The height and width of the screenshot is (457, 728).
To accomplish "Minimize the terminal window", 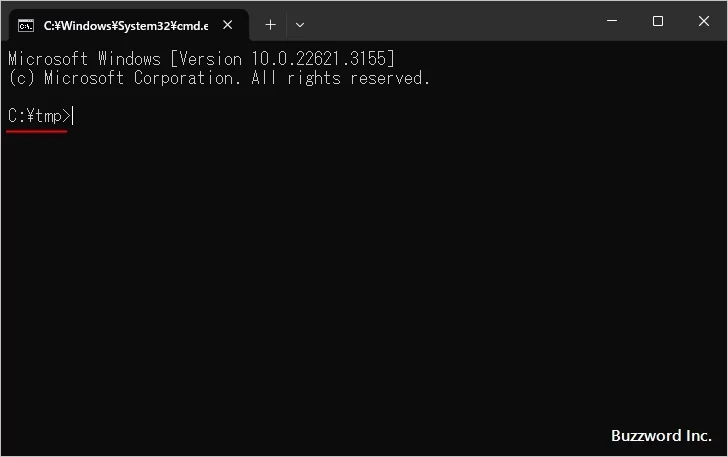I will (612, 21).
